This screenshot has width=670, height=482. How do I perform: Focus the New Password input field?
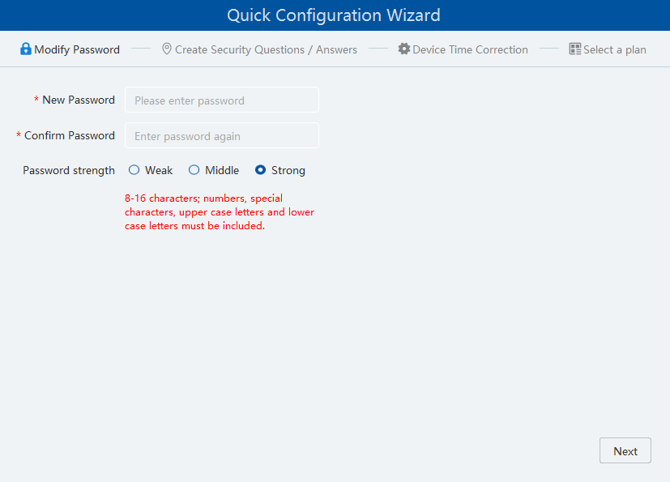tap(222, 100)
